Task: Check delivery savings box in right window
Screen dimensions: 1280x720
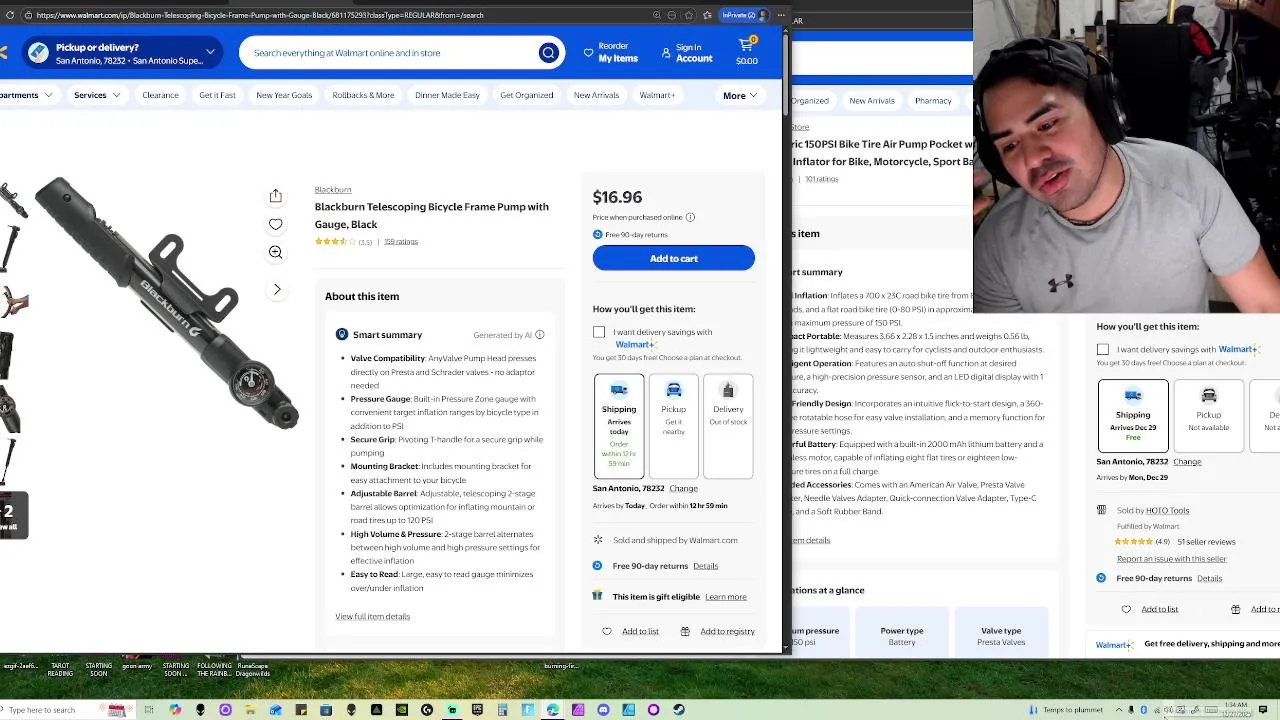Action: [1103, 350]
